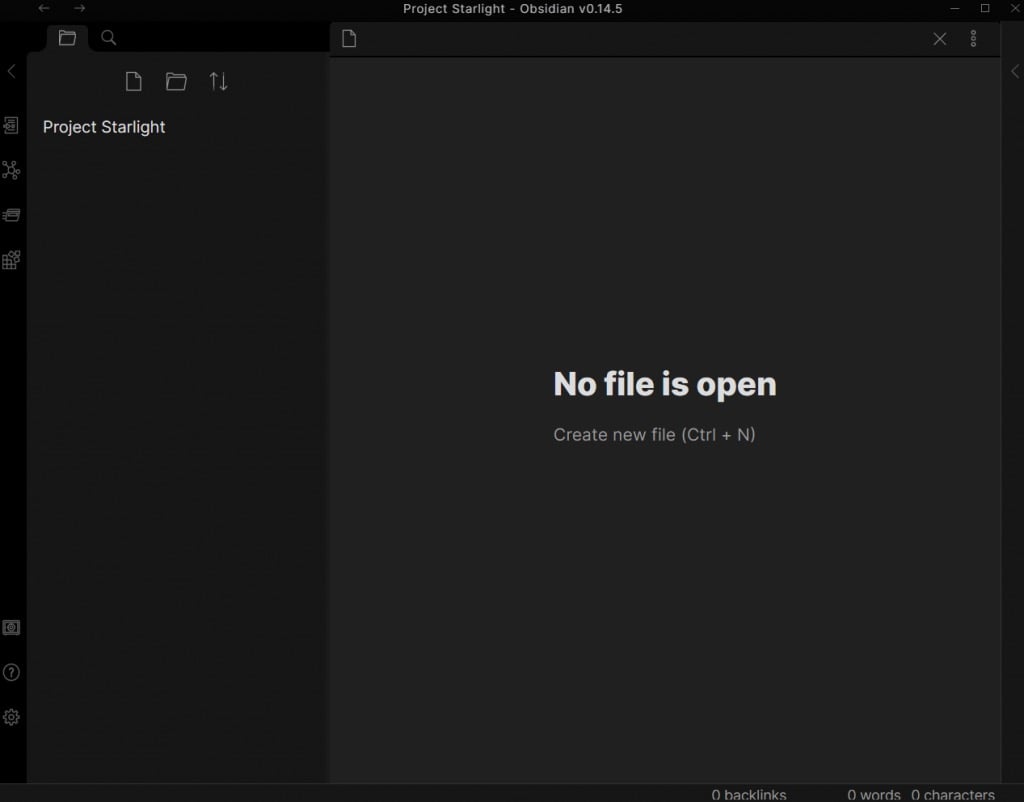The height and width of the screenshot is (802, 1024).
Task: Switch to the Search tab
Action: coord(109,38)
